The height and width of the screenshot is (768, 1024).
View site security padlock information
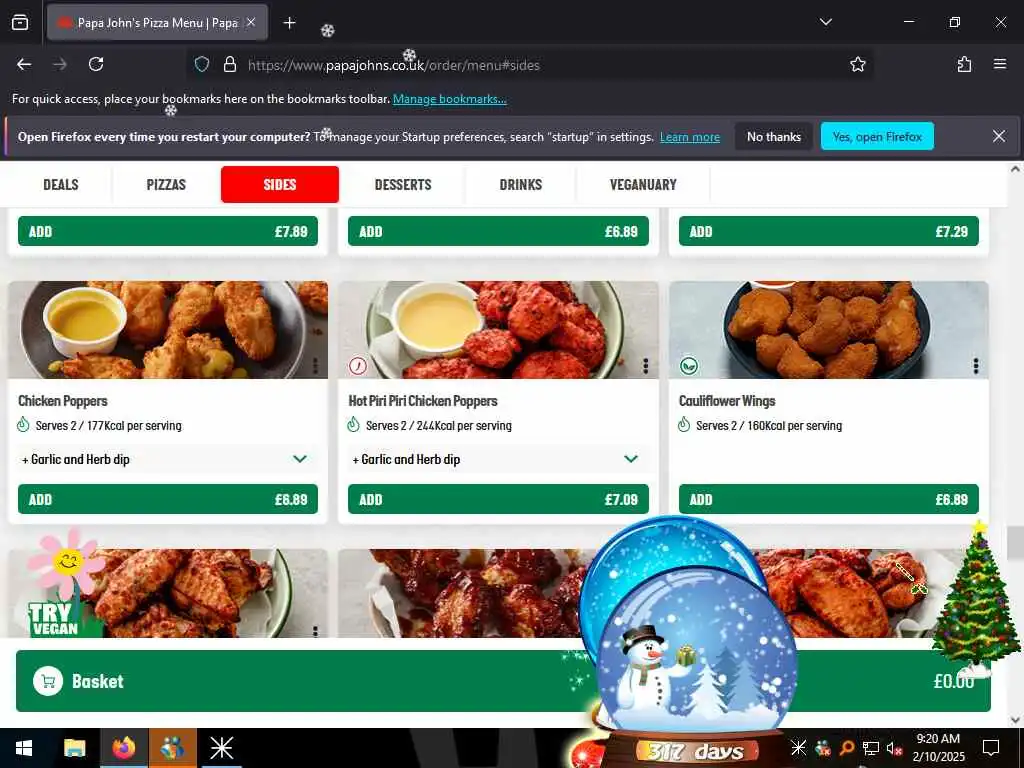[x=229, y=64]
